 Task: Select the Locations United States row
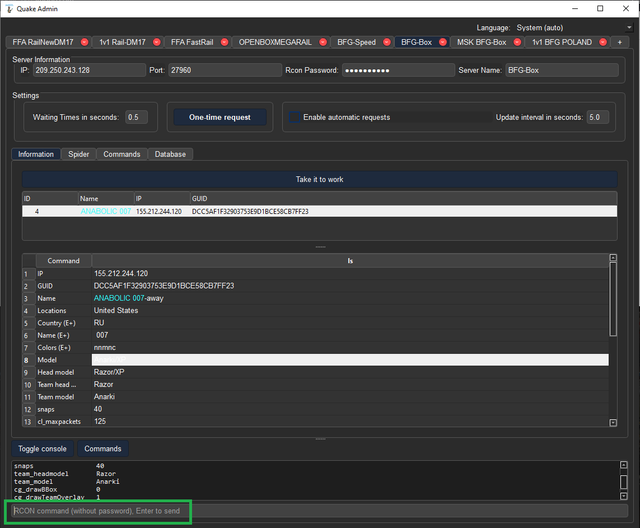[x=315, y=311]
